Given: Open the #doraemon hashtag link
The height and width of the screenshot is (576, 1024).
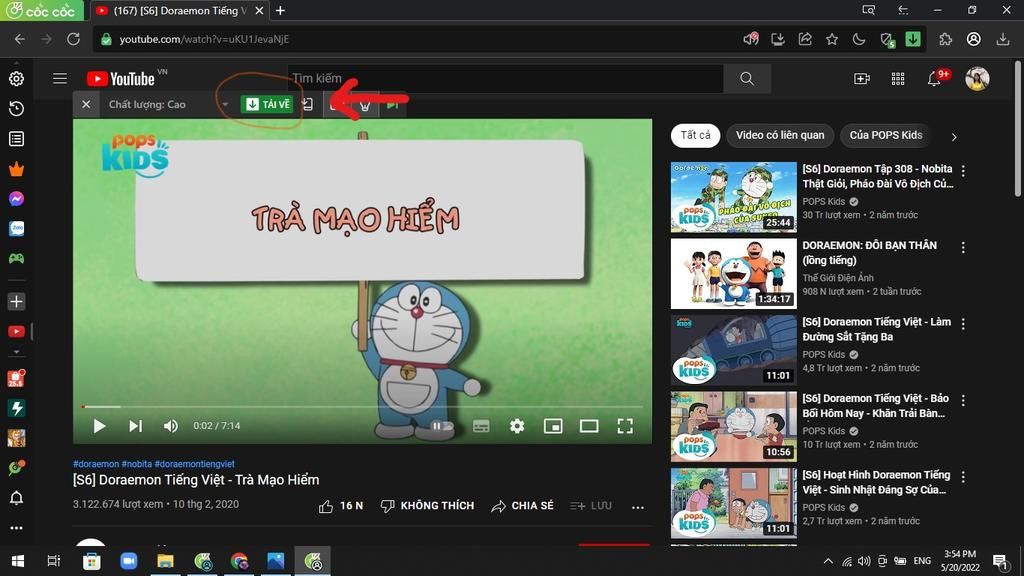Looking at the screenshot, I should [x=96, y=464].
